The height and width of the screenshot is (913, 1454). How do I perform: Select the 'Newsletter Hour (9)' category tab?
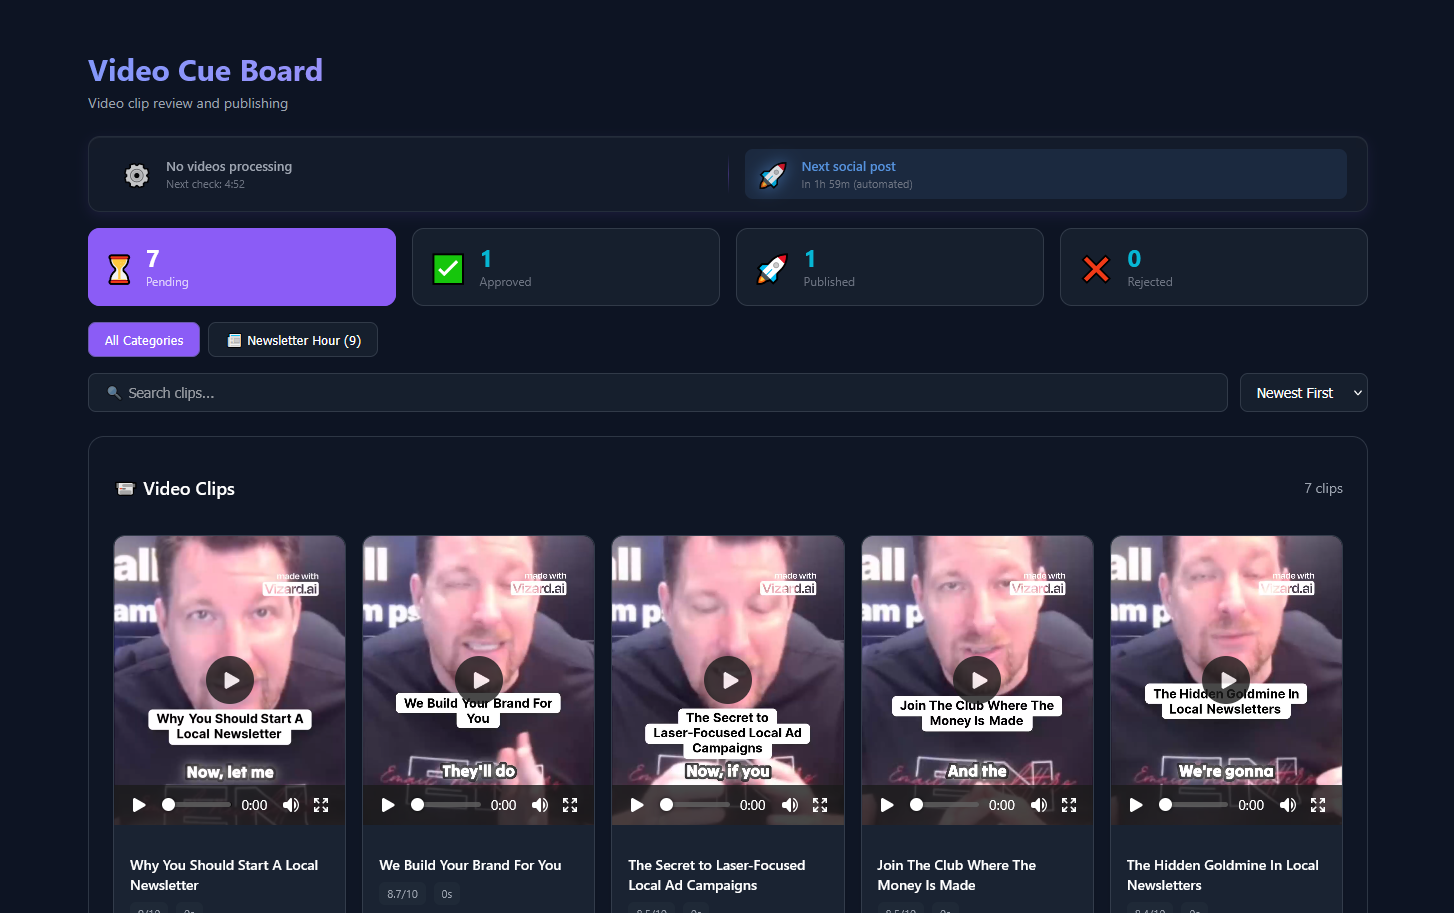[293, 340]
